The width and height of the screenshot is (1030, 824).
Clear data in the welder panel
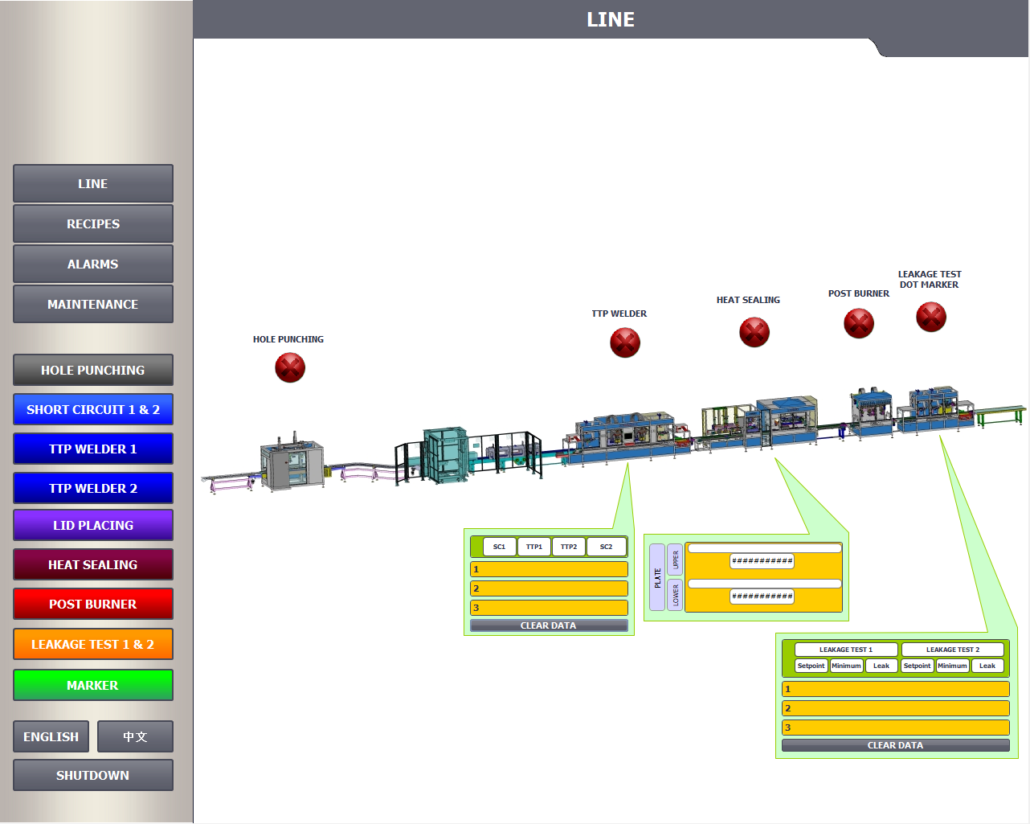548,626
